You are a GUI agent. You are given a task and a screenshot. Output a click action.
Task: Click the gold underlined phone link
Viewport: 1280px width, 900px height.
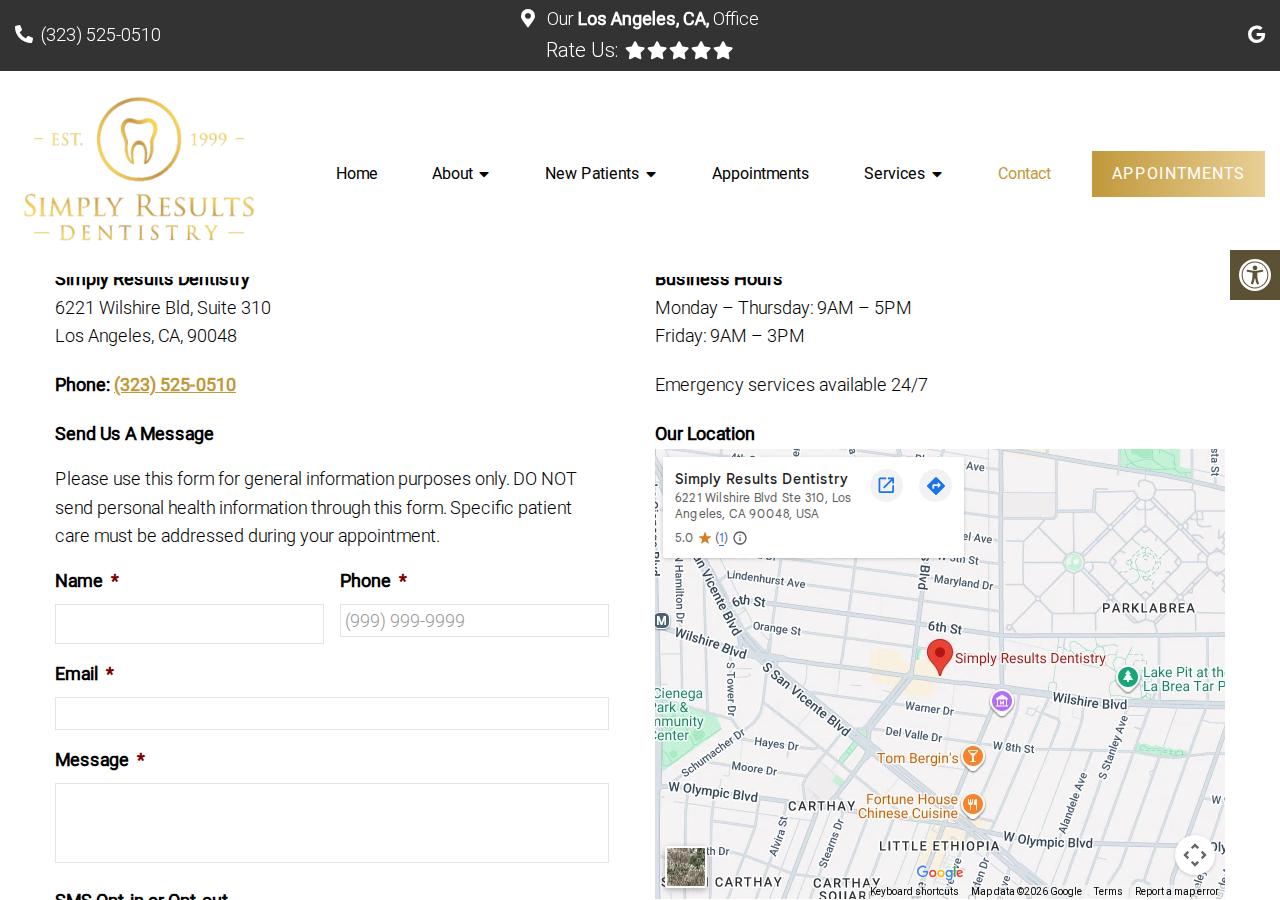coord(175,385)
